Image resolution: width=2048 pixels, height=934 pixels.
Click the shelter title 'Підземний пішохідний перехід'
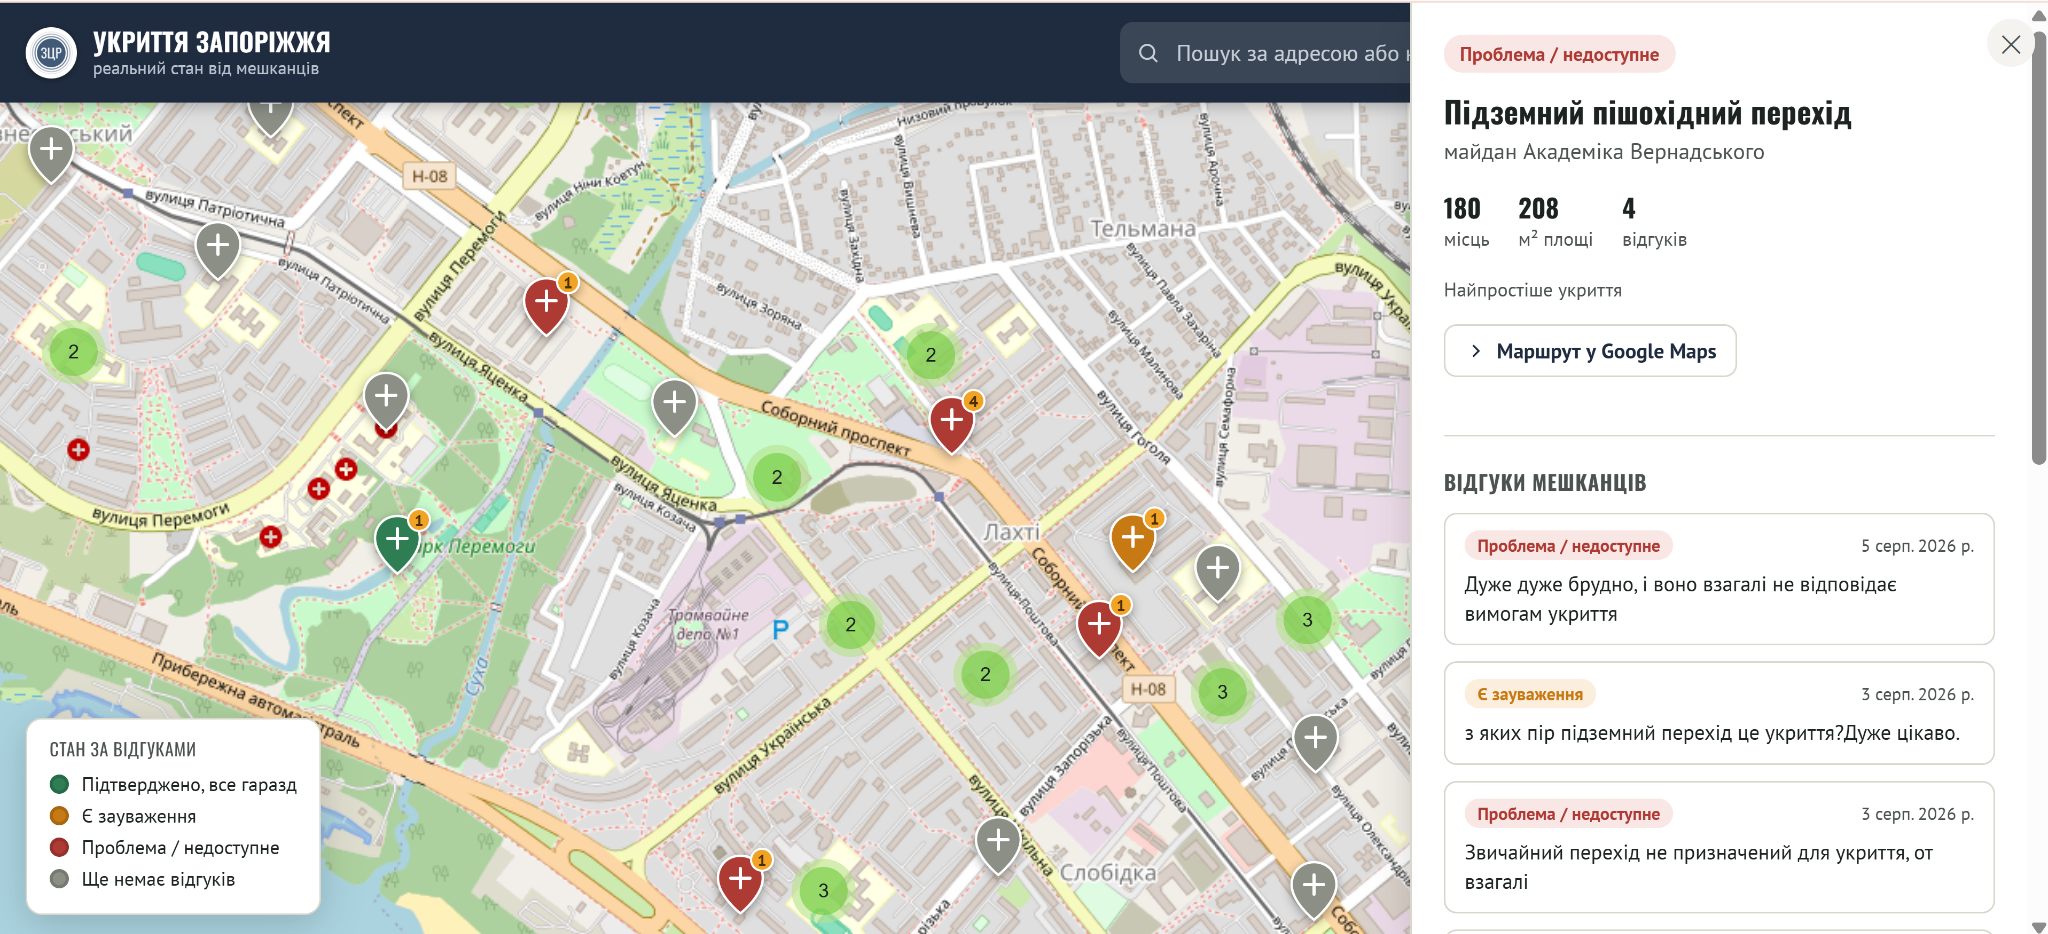1647,113
